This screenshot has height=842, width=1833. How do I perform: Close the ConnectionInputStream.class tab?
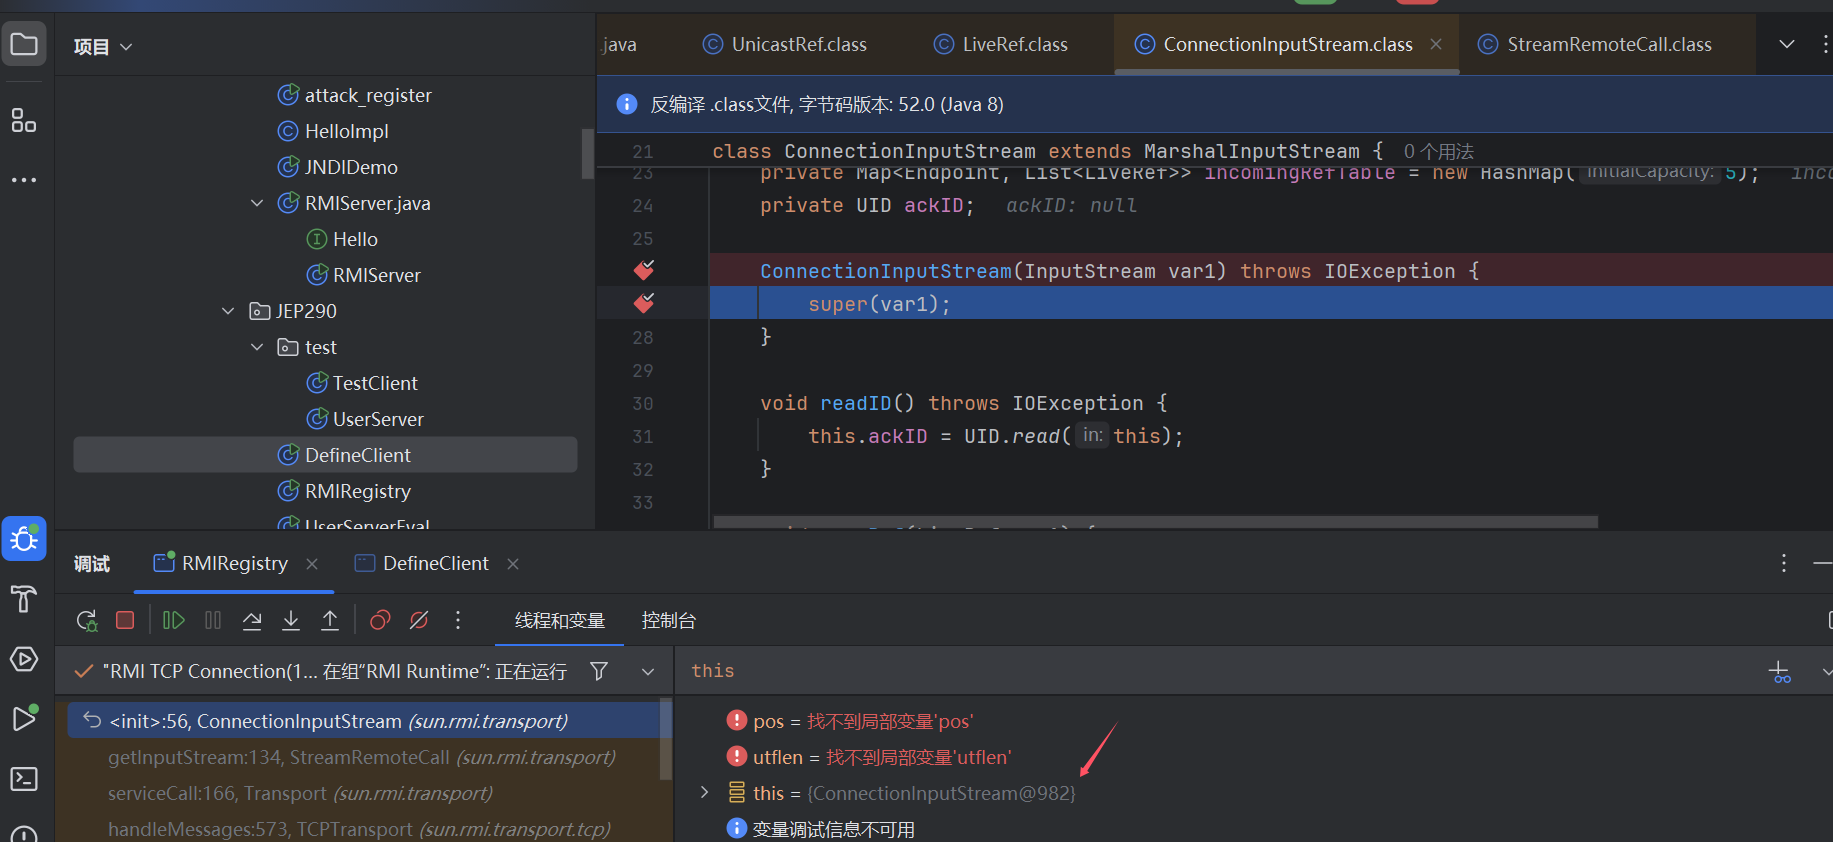point(1436,44)
